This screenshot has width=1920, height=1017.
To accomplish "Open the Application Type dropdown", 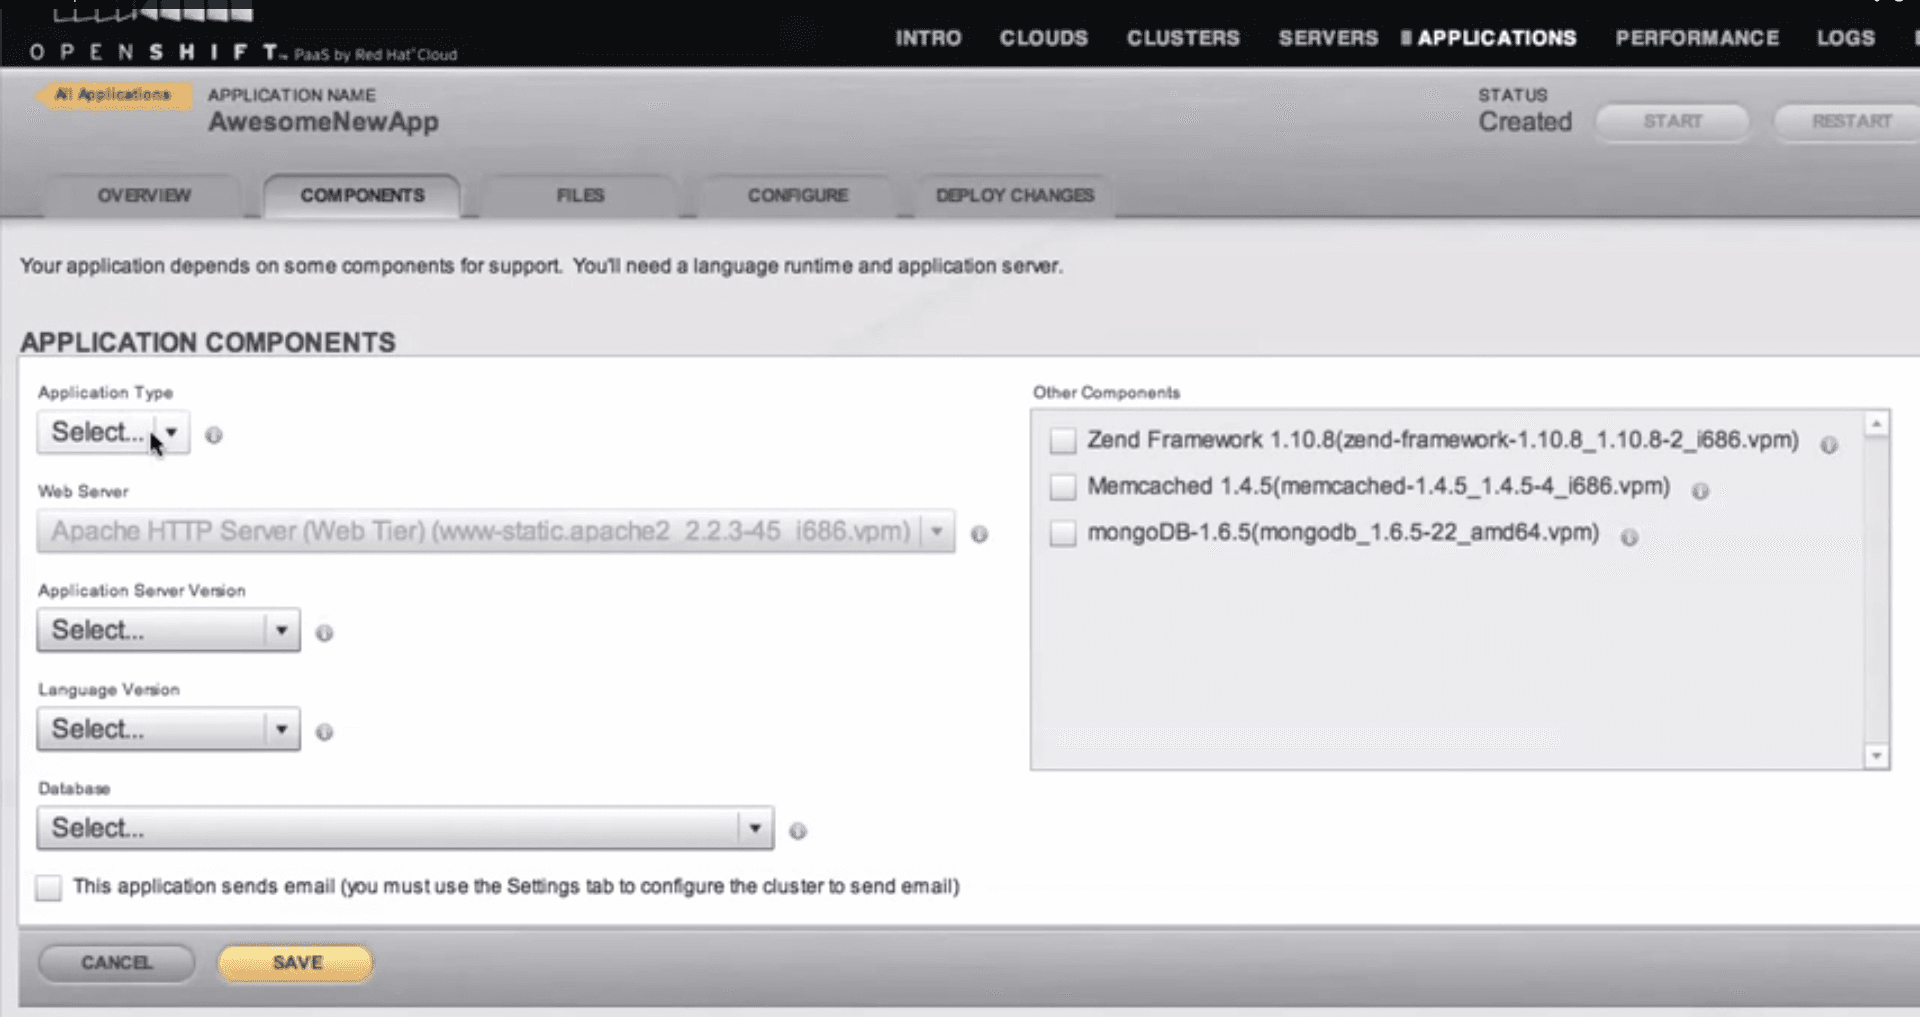I will coord(113,432).
